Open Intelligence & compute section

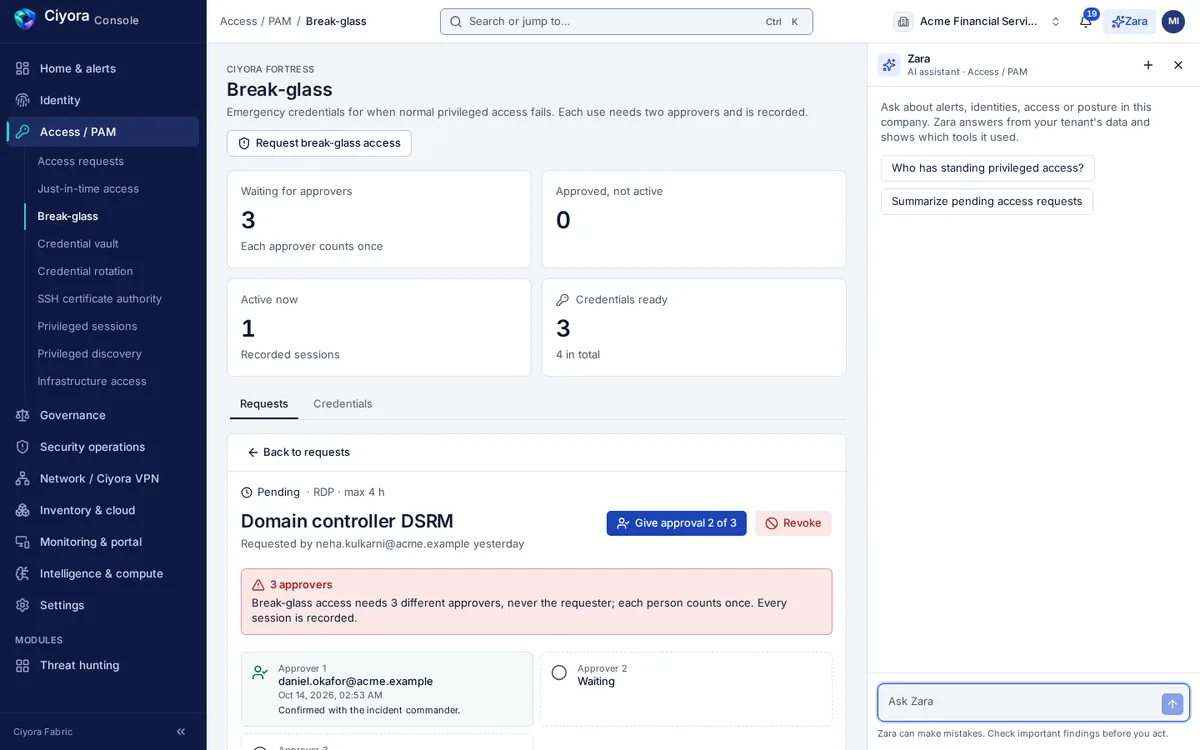point(103,573)
